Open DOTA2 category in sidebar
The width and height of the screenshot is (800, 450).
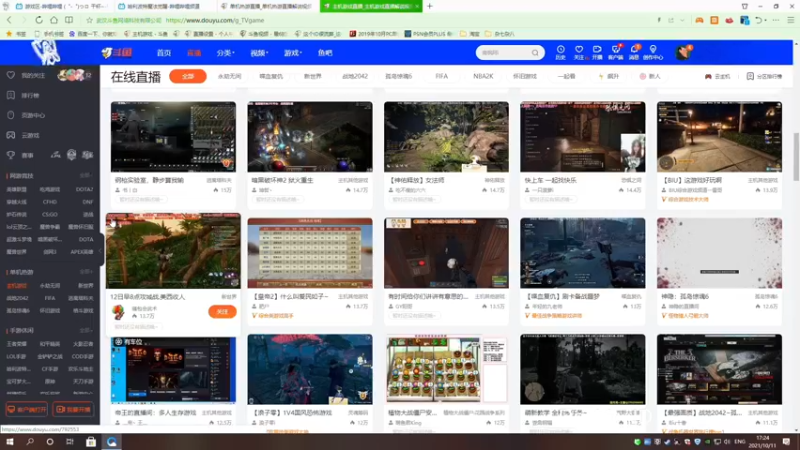pyautogui.click(x=84, y=189)
